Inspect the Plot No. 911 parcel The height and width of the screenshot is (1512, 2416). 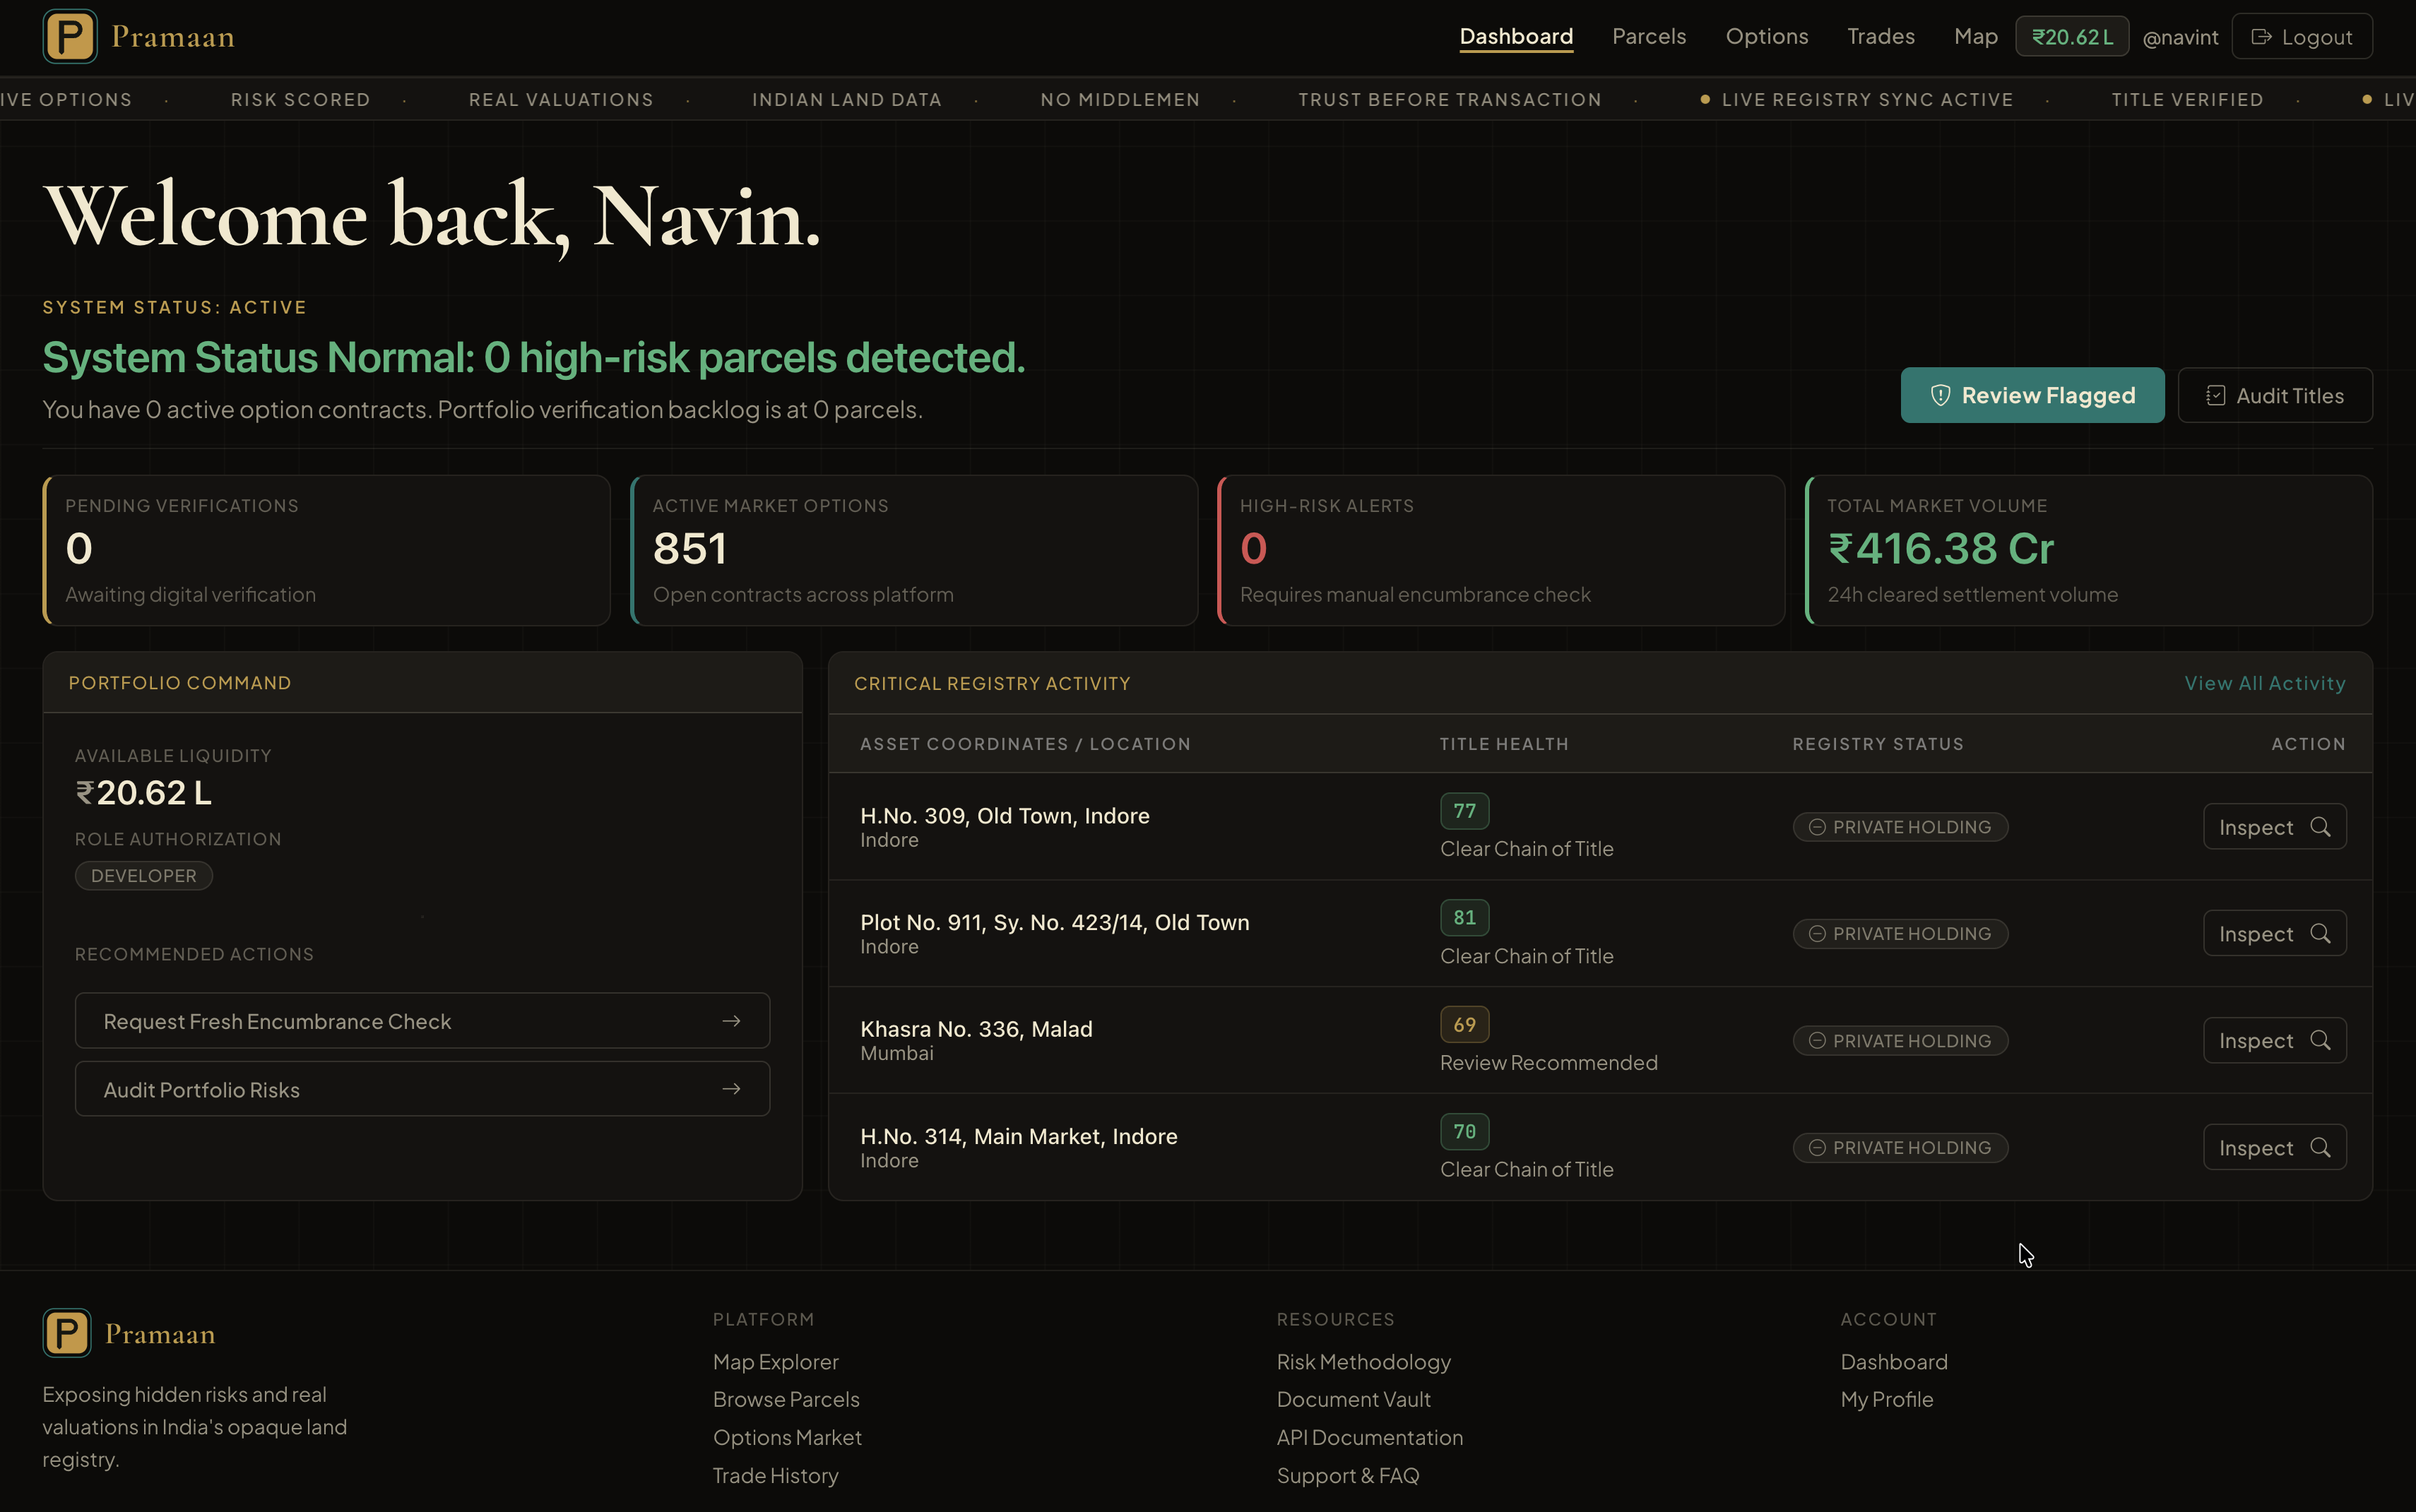click(x=2275, y=933)
